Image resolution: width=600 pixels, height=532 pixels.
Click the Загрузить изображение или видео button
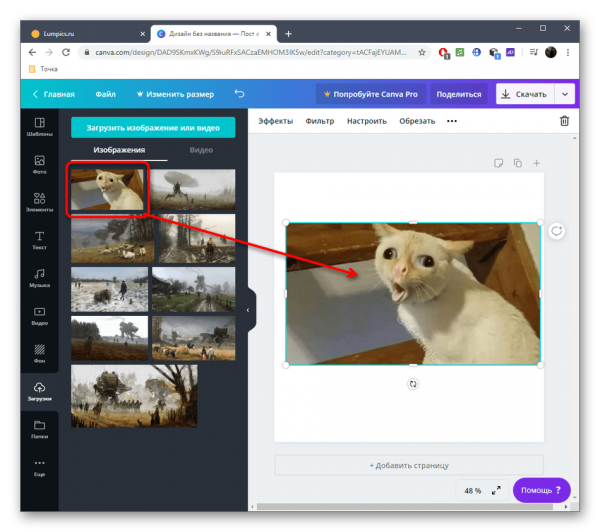(153, 127)
